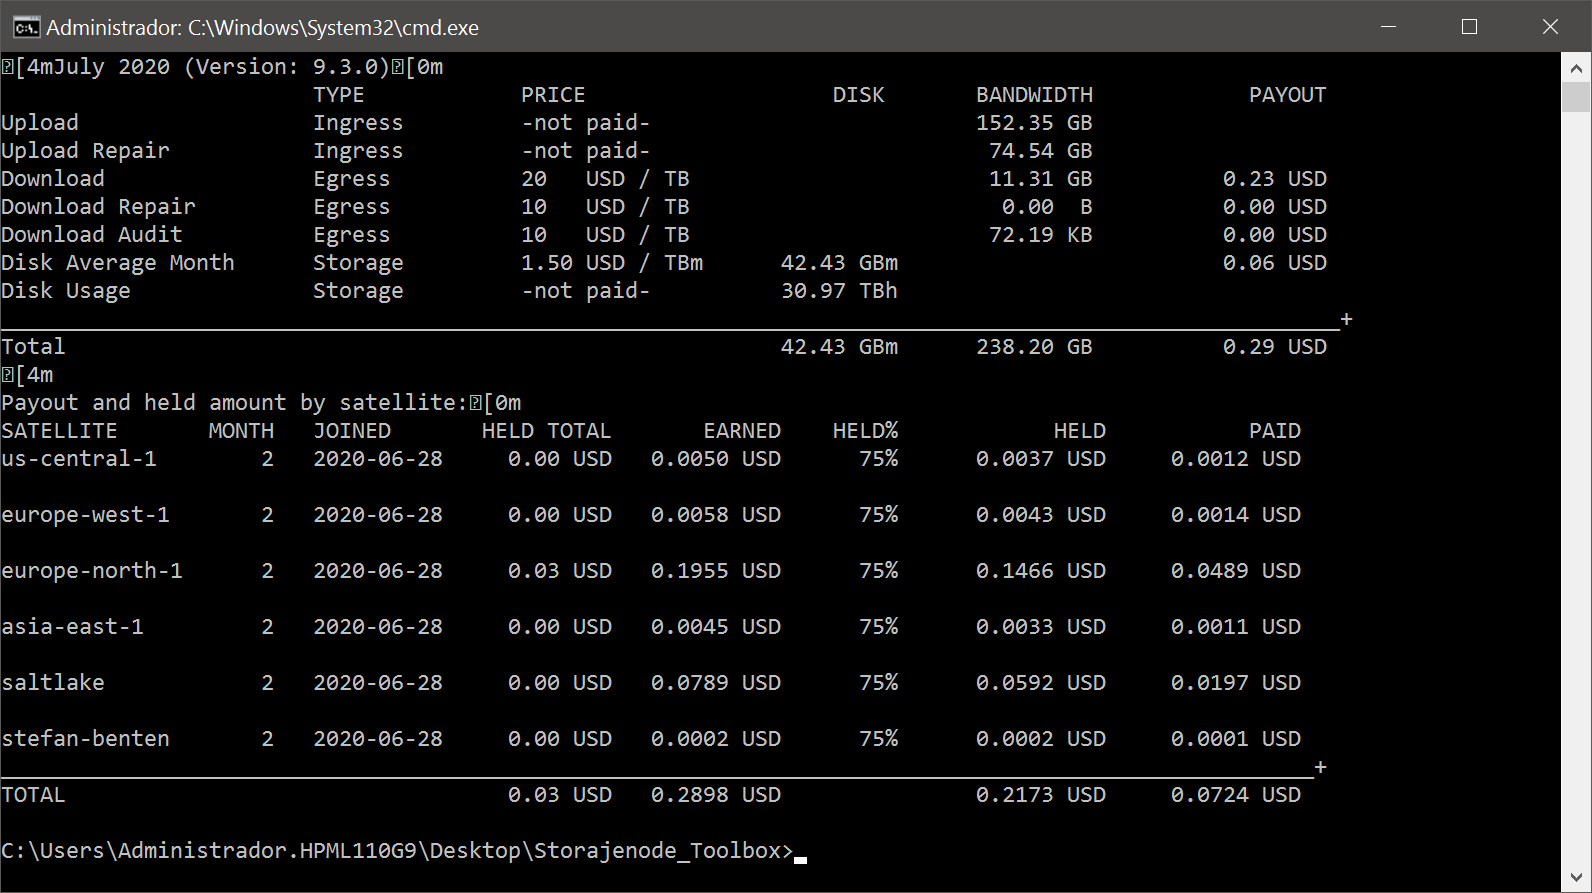Click the Download Audit row label
1592x893 pixels.
pyautogui.click(x=92, y=235)
